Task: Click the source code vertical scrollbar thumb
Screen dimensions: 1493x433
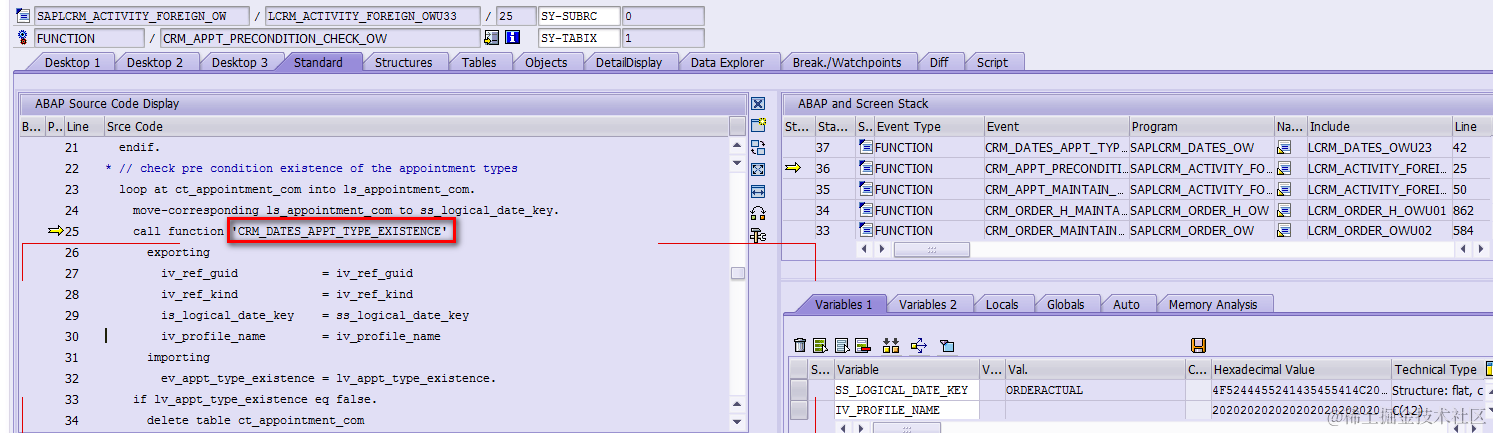Action: click(x=737, y=274)
